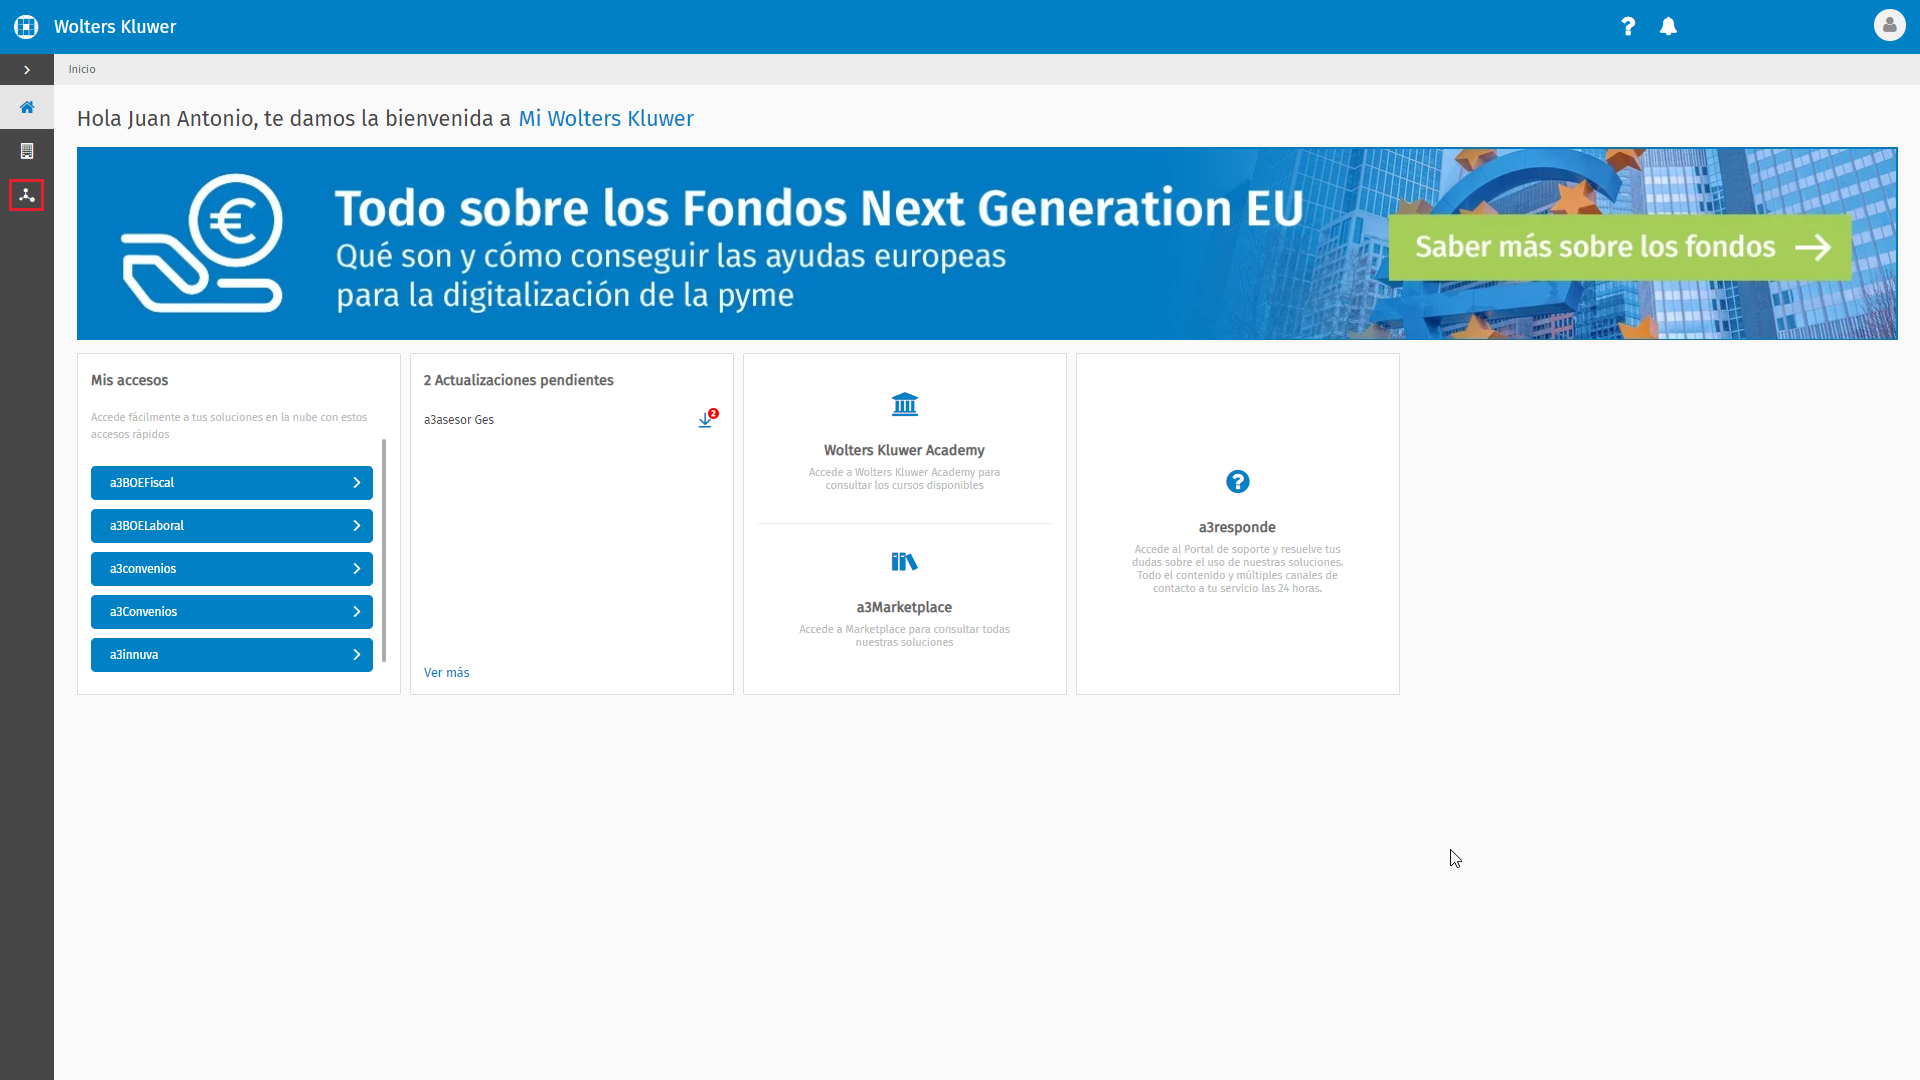Select the Inicio breadcrumb item

click(82, 69)
